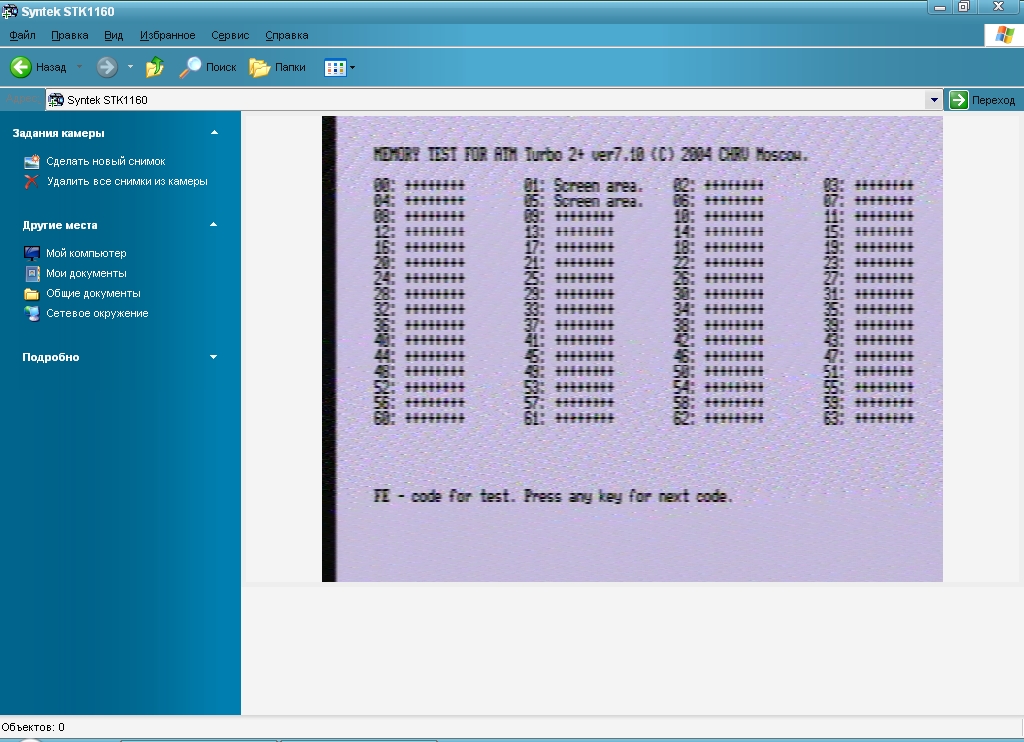
Task: Collapse the Other Places (Другие места) panel
Action: [x=214, y=225]
